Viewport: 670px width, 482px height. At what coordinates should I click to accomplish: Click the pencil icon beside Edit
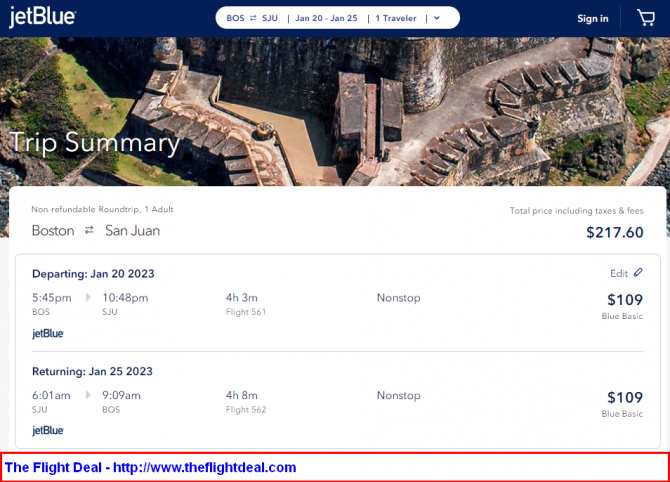639,272
